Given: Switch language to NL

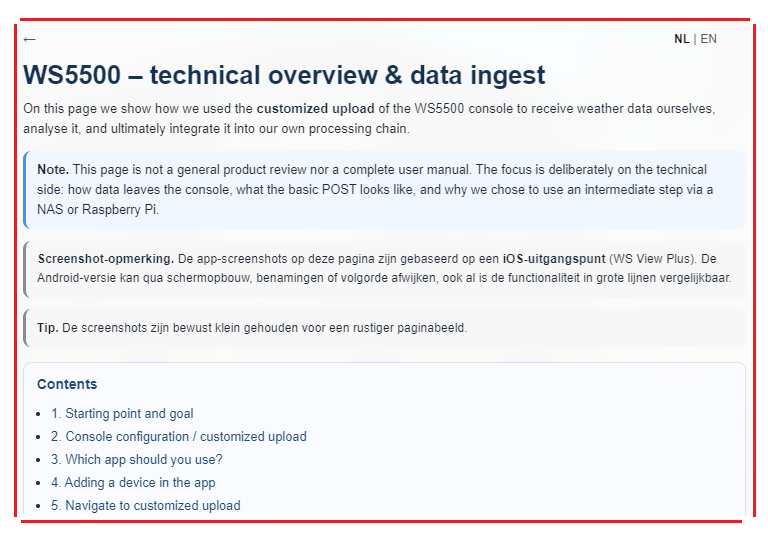Looking at the screenshot, I should [x=681, y=39].
